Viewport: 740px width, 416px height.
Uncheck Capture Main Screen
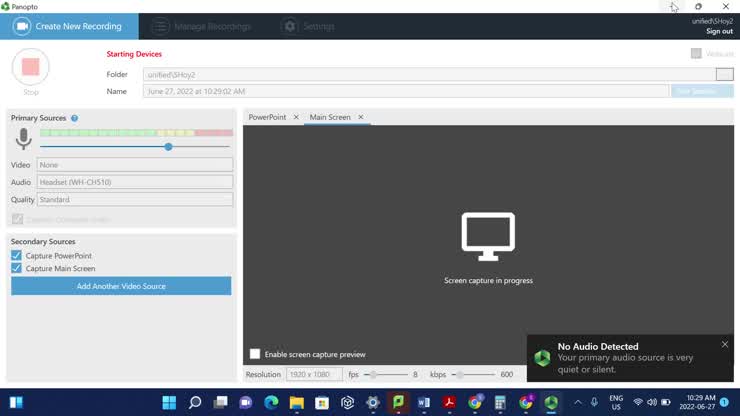[16, 268]
